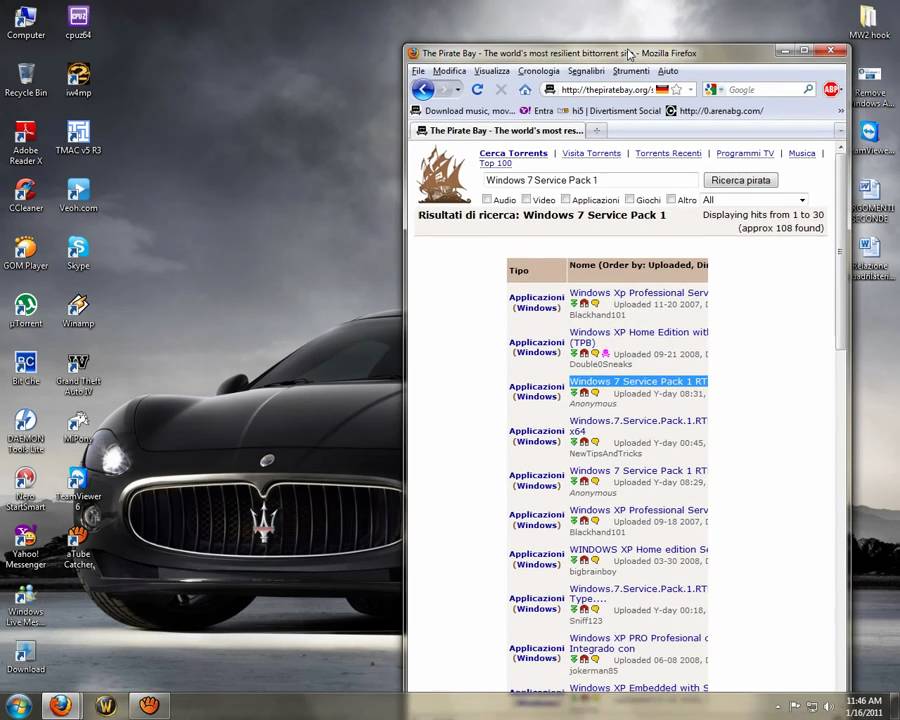This screenshot has width=900, height=720.
Task: Launch the iw4mp desktop shortcut
Action: coord(78,80)
